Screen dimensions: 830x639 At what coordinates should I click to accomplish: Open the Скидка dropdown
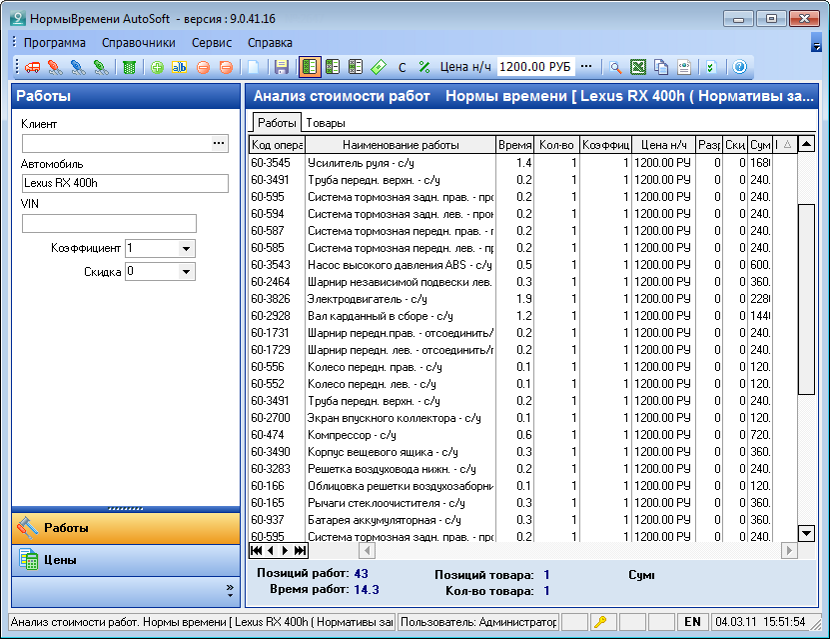pyautogui.click(x=186, y=271)
